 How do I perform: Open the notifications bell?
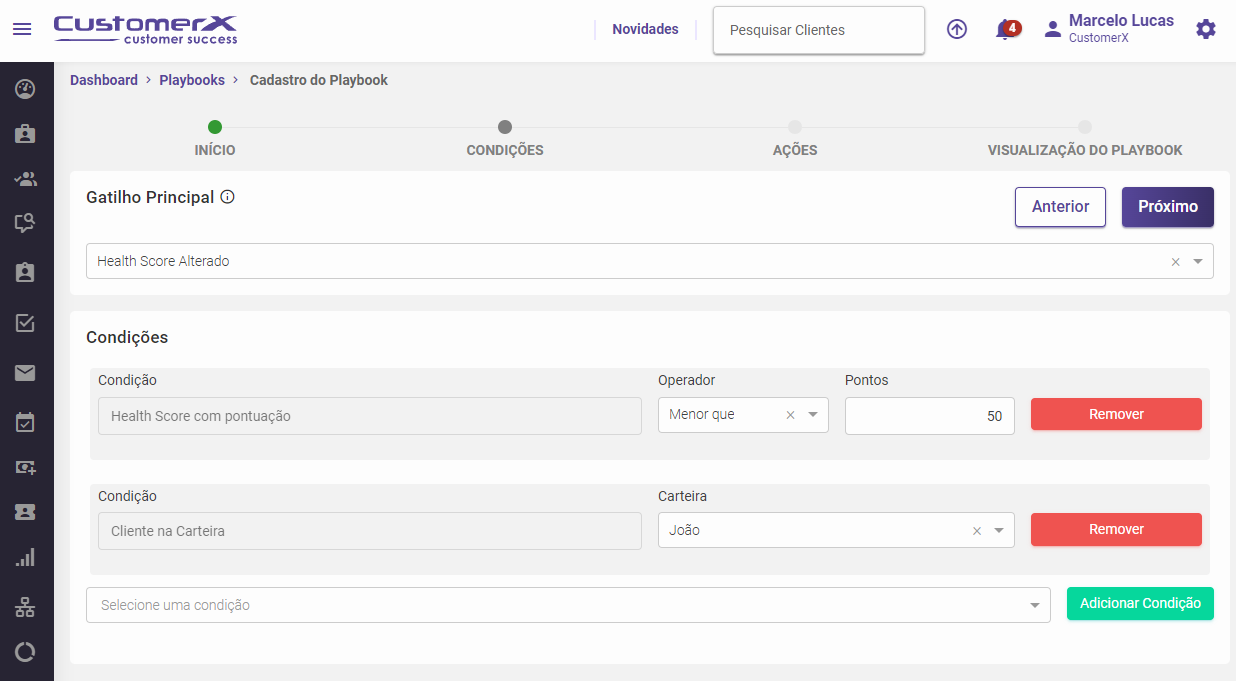1005,30
